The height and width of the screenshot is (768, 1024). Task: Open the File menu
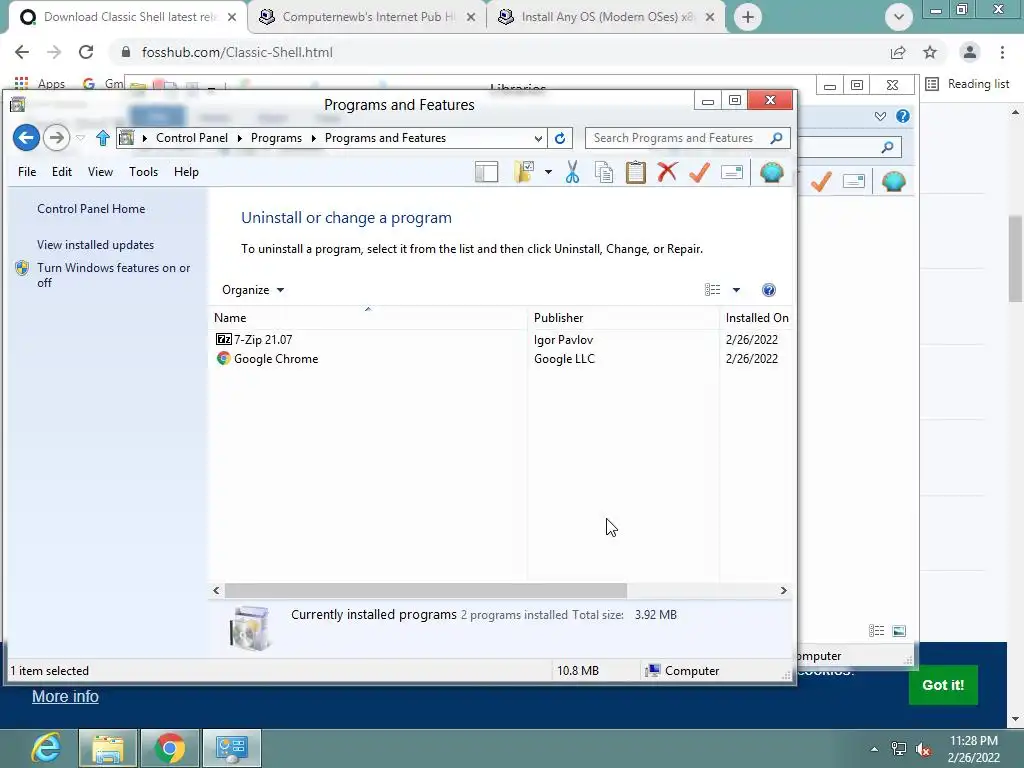click(x=27, y=172)
